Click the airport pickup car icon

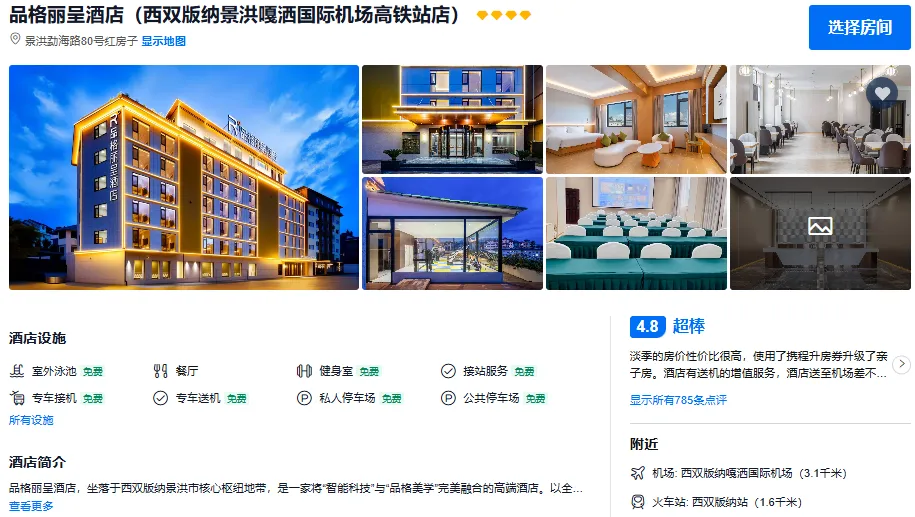point(17,398)
